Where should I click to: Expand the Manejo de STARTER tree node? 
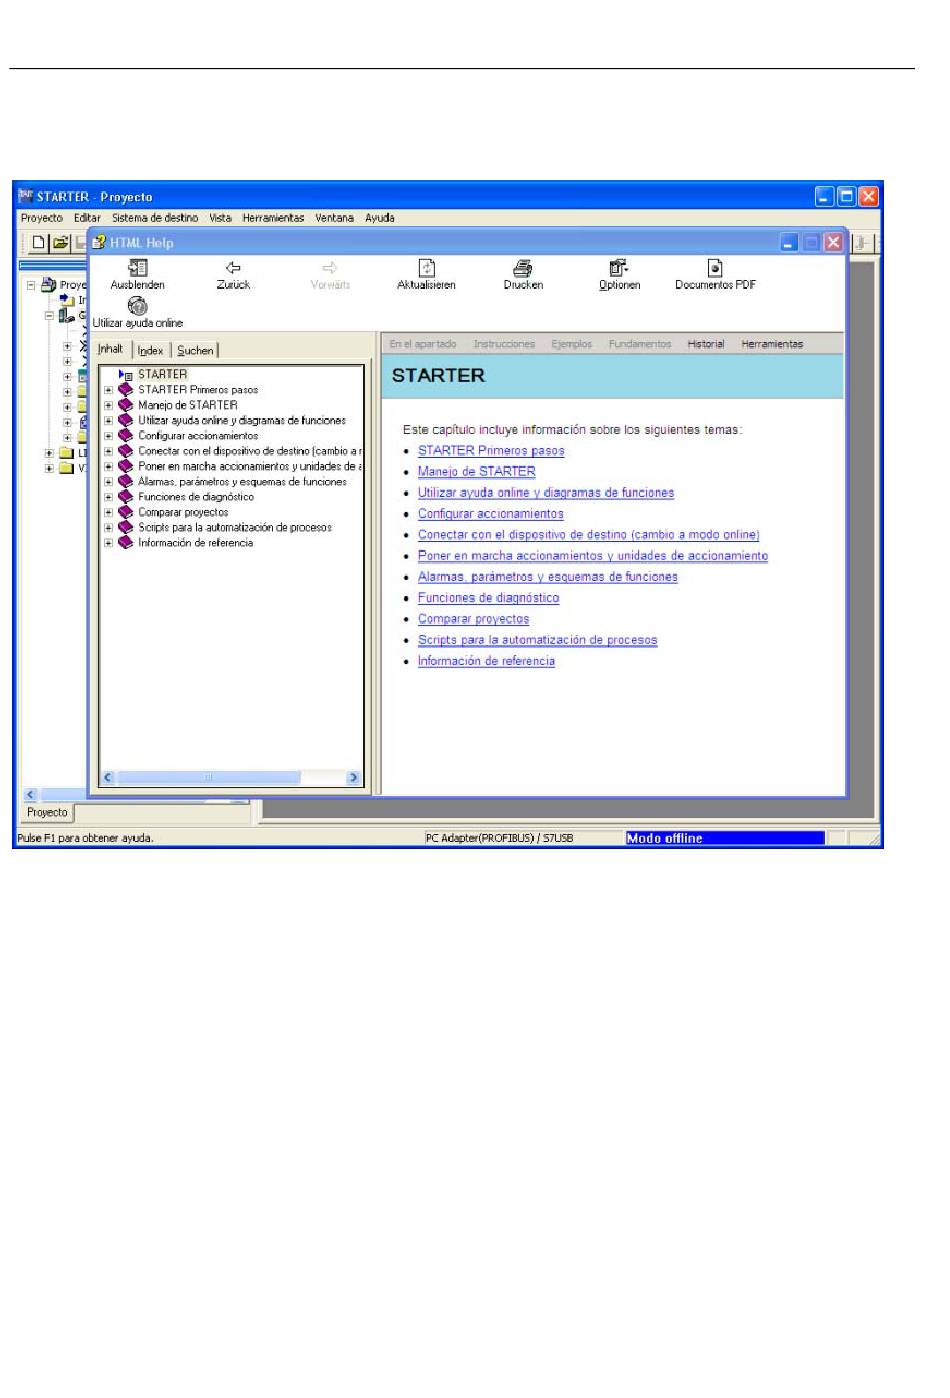[x=108, y=405]
